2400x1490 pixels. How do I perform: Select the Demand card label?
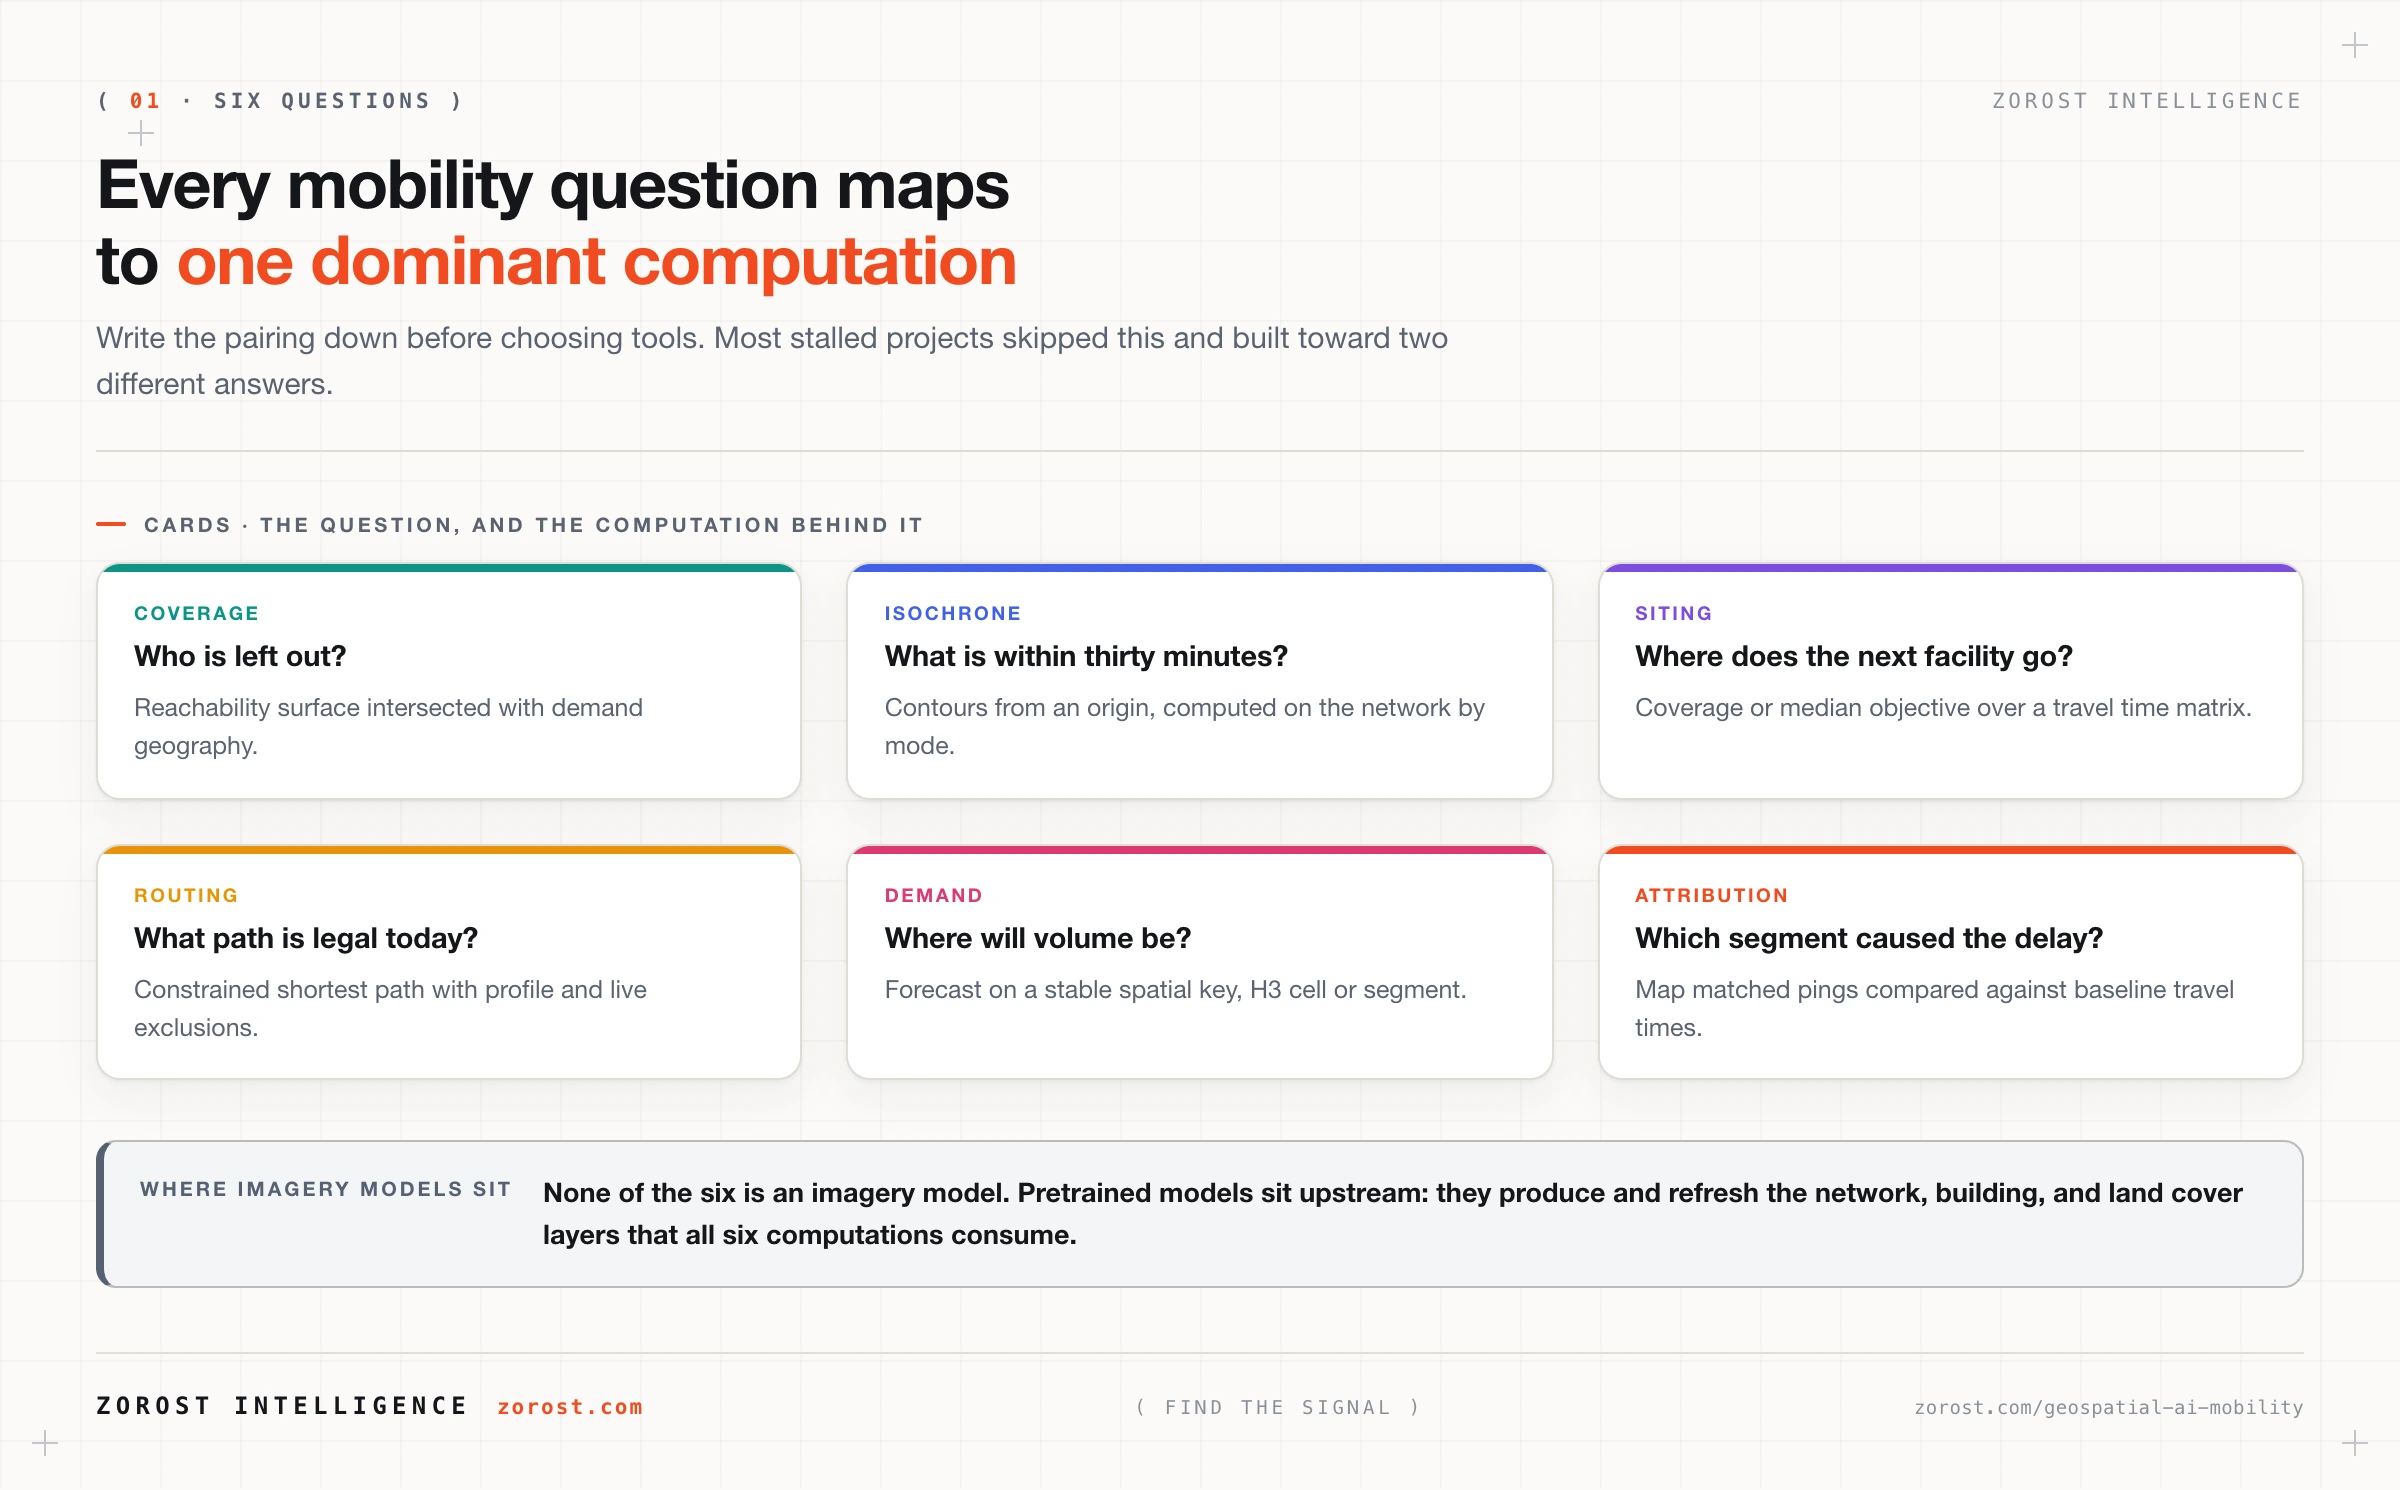click(x=933, y=895)
